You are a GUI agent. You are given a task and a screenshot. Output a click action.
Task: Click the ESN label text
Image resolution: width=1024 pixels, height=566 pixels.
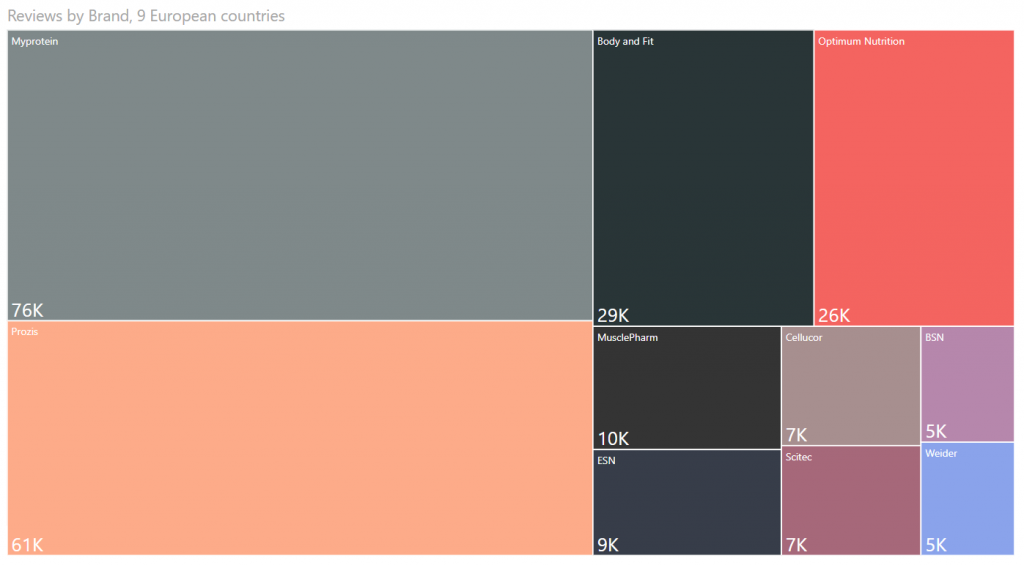click(x=606, y=460)
